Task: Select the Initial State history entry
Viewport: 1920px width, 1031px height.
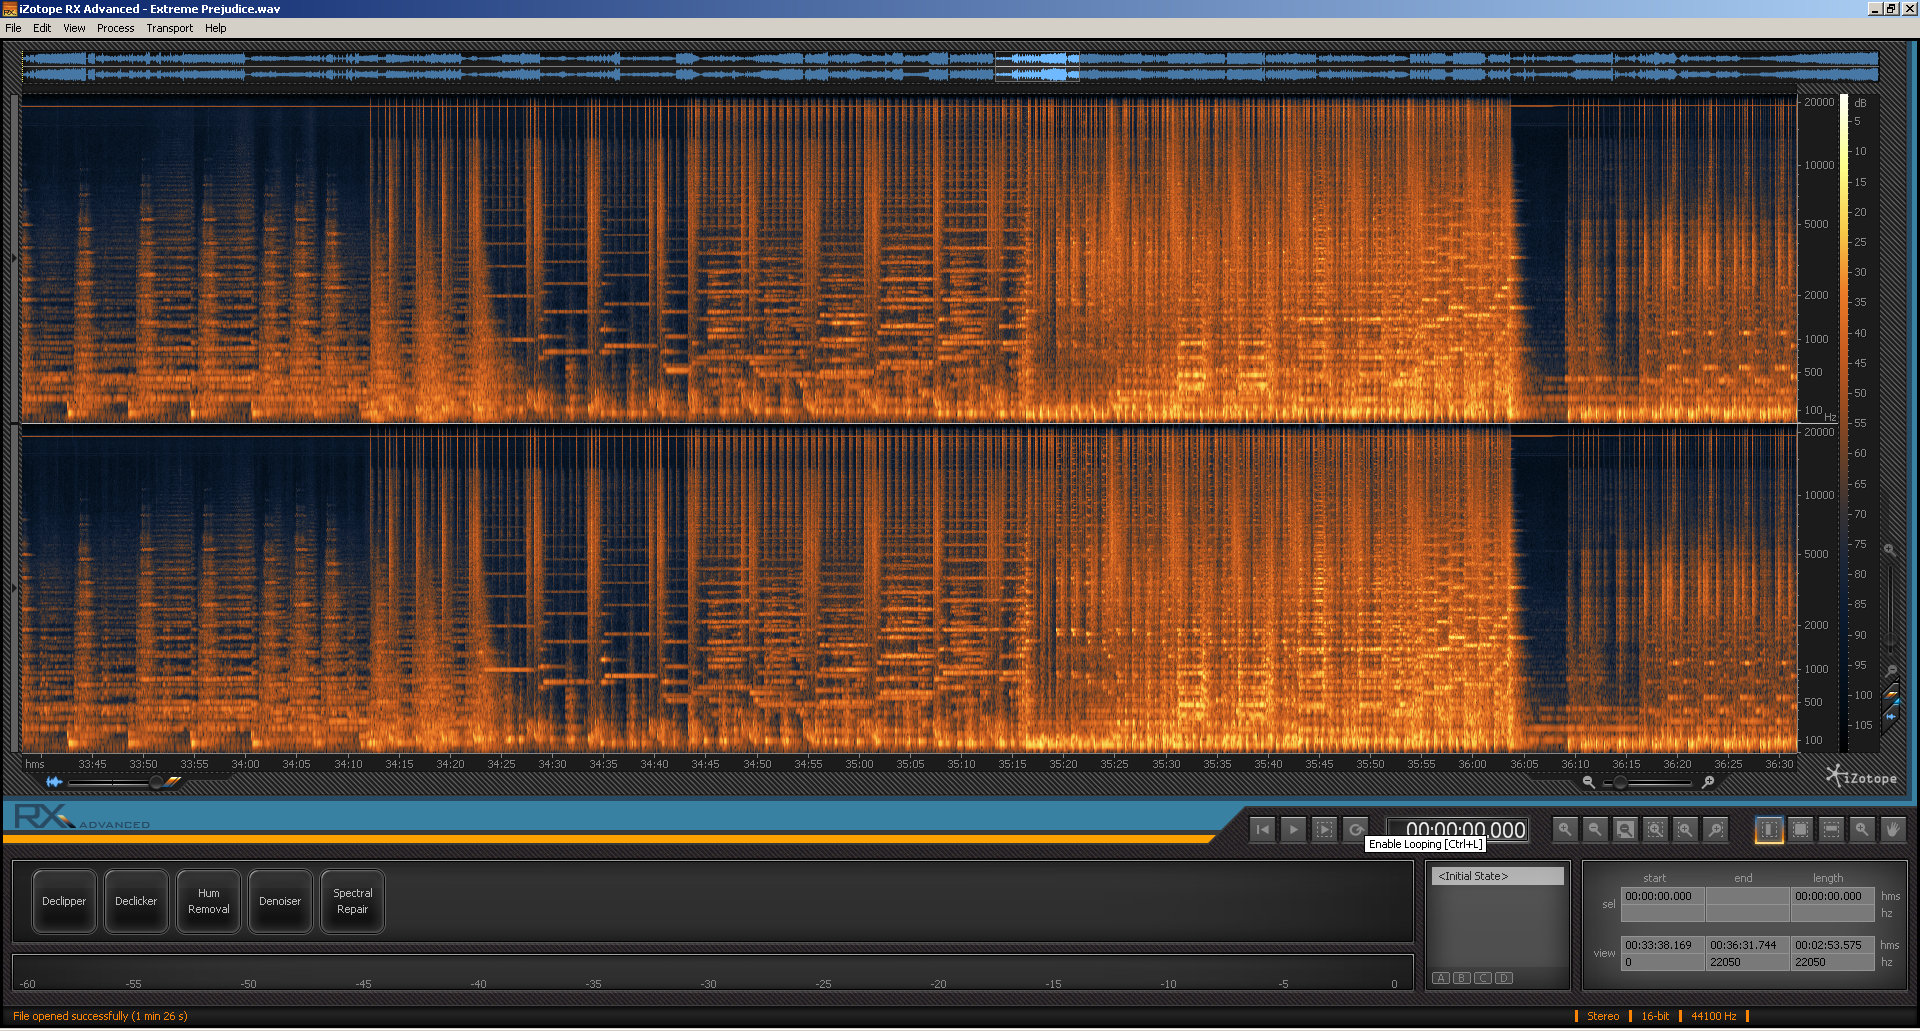Action: [1497, 876]
